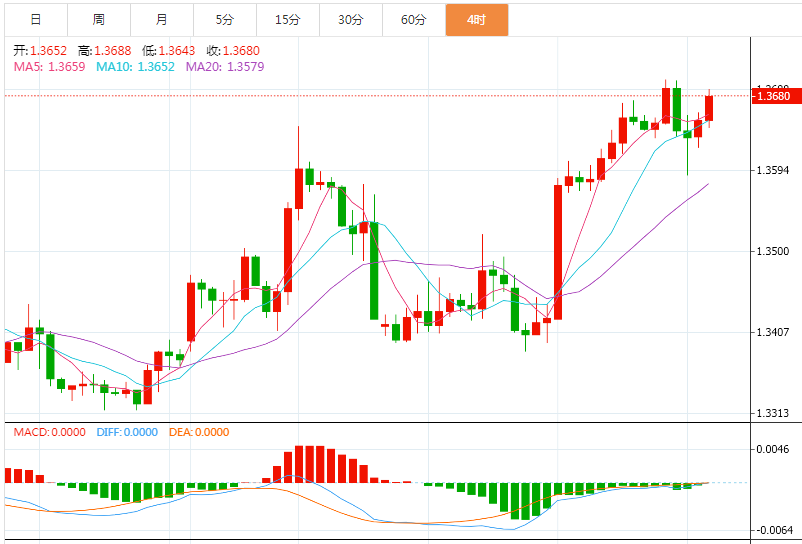Image resolution: width=802 pixels, height=544 pixels.
Task: Click the 1.3313 price axis label
Action: 772,413
